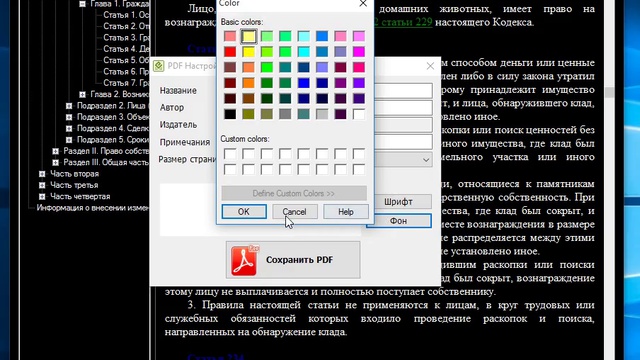Viewport: 640px width, 360px height.
Task: Expand Раздел II. Право собственности
Action: [56, 151]
